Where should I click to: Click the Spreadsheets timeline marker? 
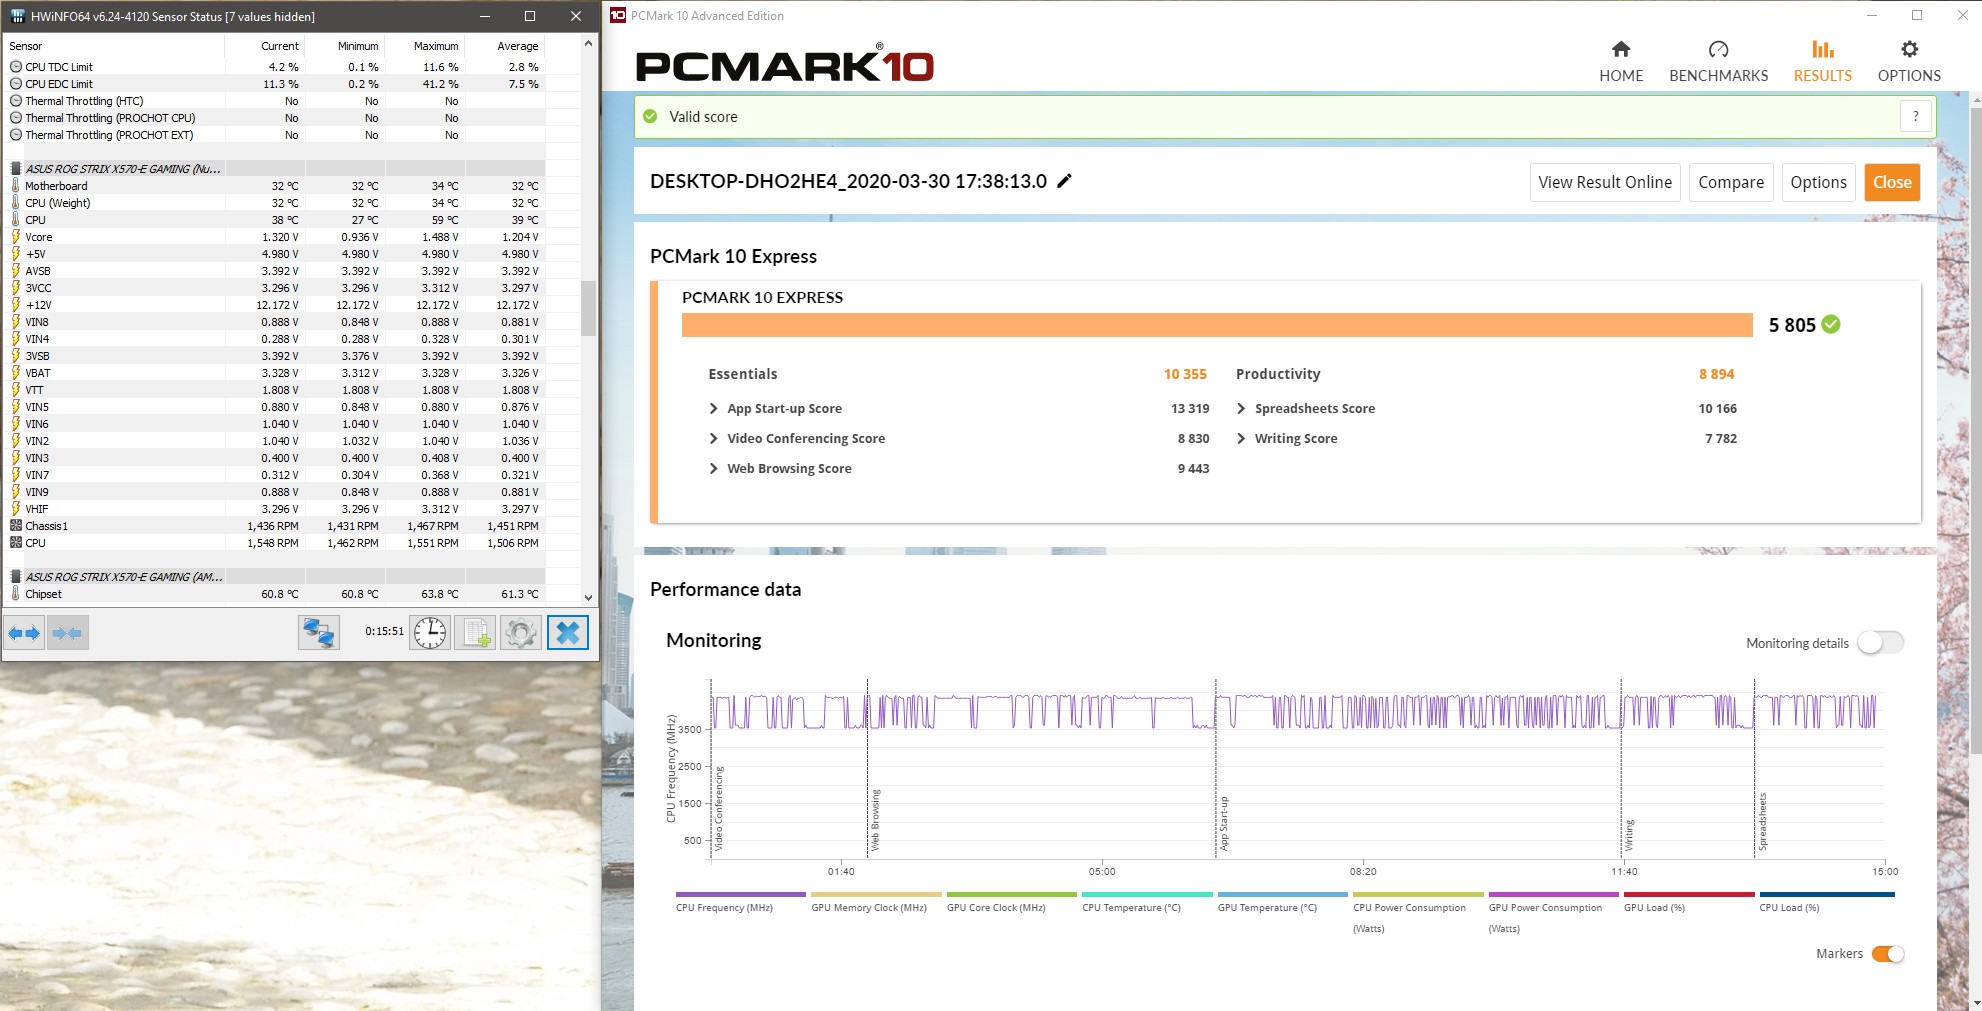(1762, 822)
